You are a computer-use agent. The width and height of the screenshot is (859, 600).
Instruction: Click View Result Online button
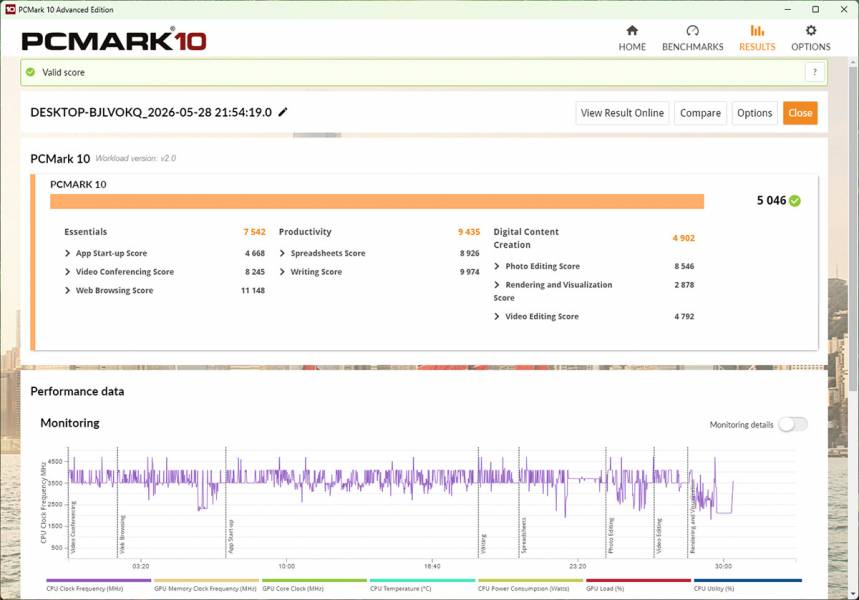pyautogui.click(x=622, y=113)
